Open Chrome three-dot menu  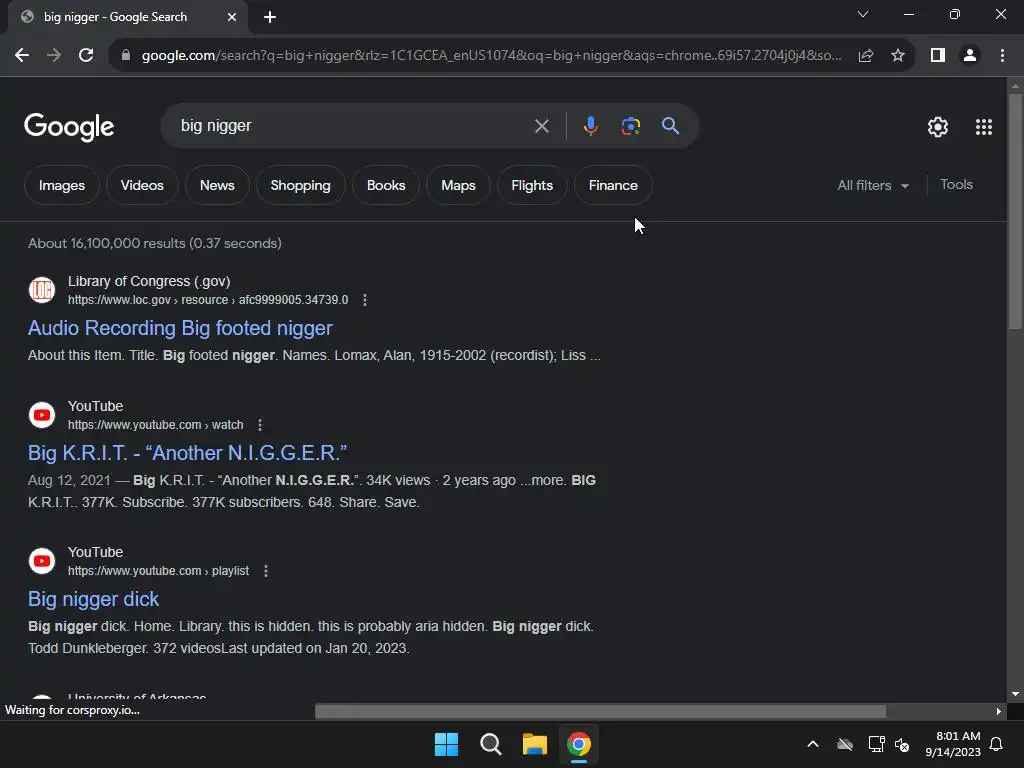1002,56
